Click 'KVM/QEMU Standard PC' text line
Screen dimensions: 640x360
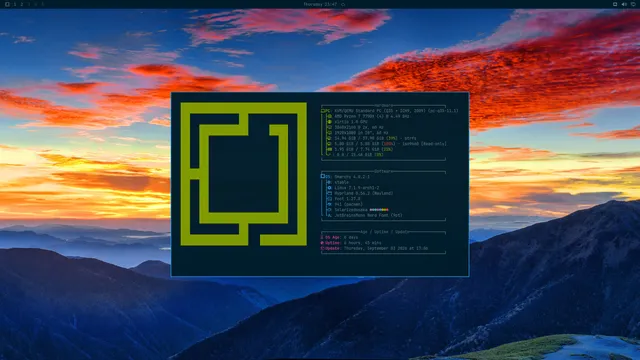(396, 111)
